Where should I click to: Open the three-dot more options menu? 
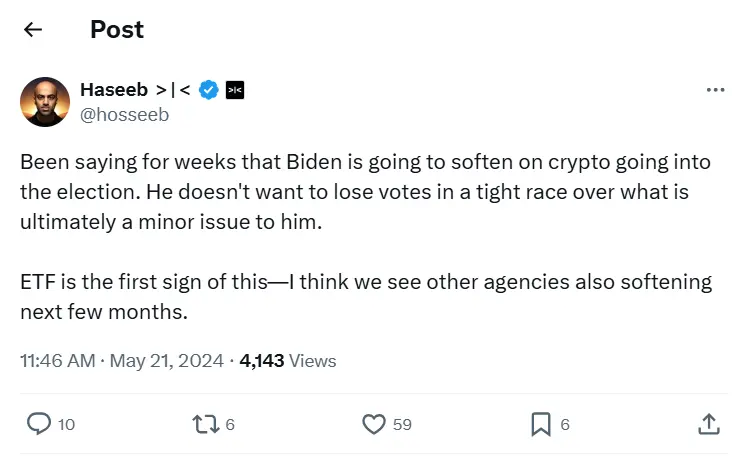(715, 90)
